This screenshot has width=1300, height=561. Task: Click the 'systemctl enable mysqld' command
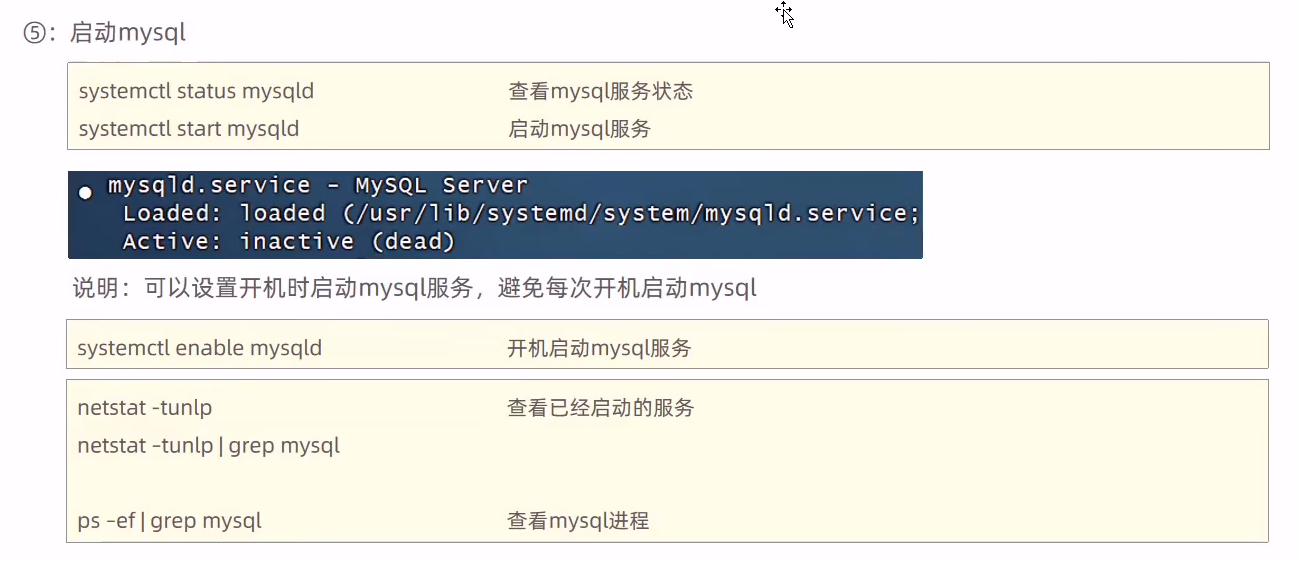(199, 349)
